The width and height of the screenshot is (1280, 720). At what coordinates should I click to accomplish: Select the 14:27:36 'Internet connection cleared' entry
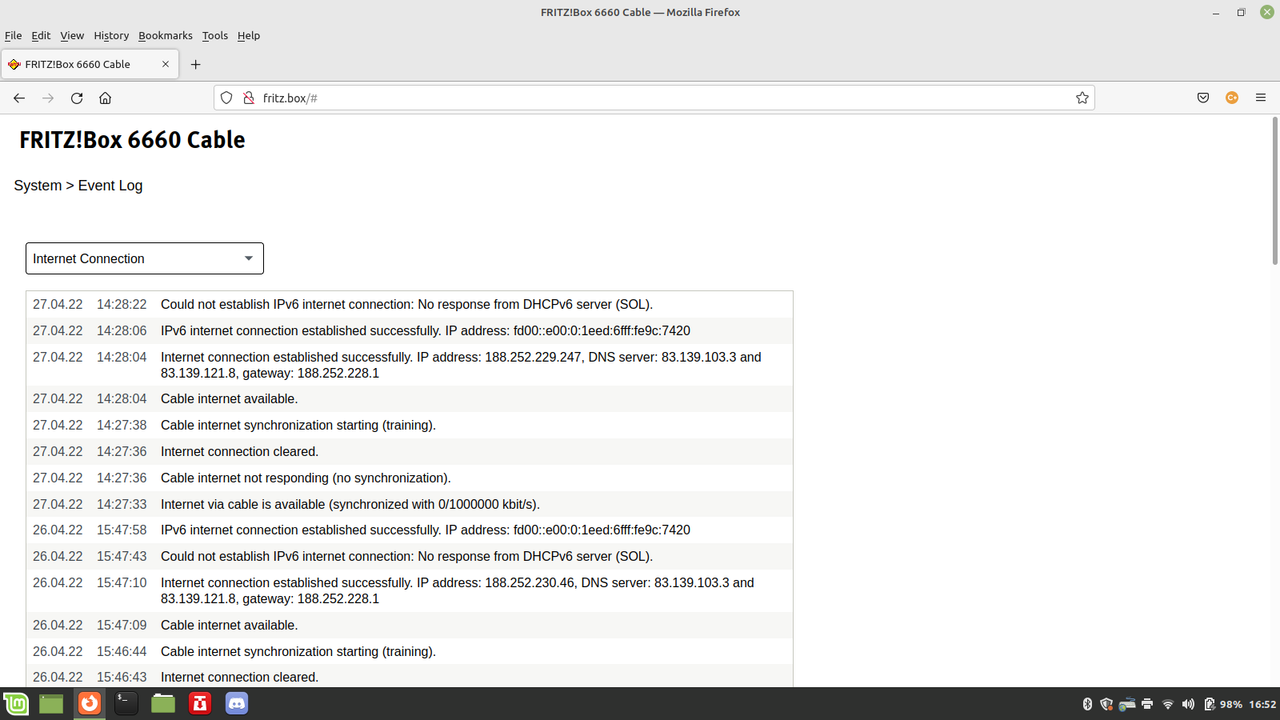pos(409,451)
